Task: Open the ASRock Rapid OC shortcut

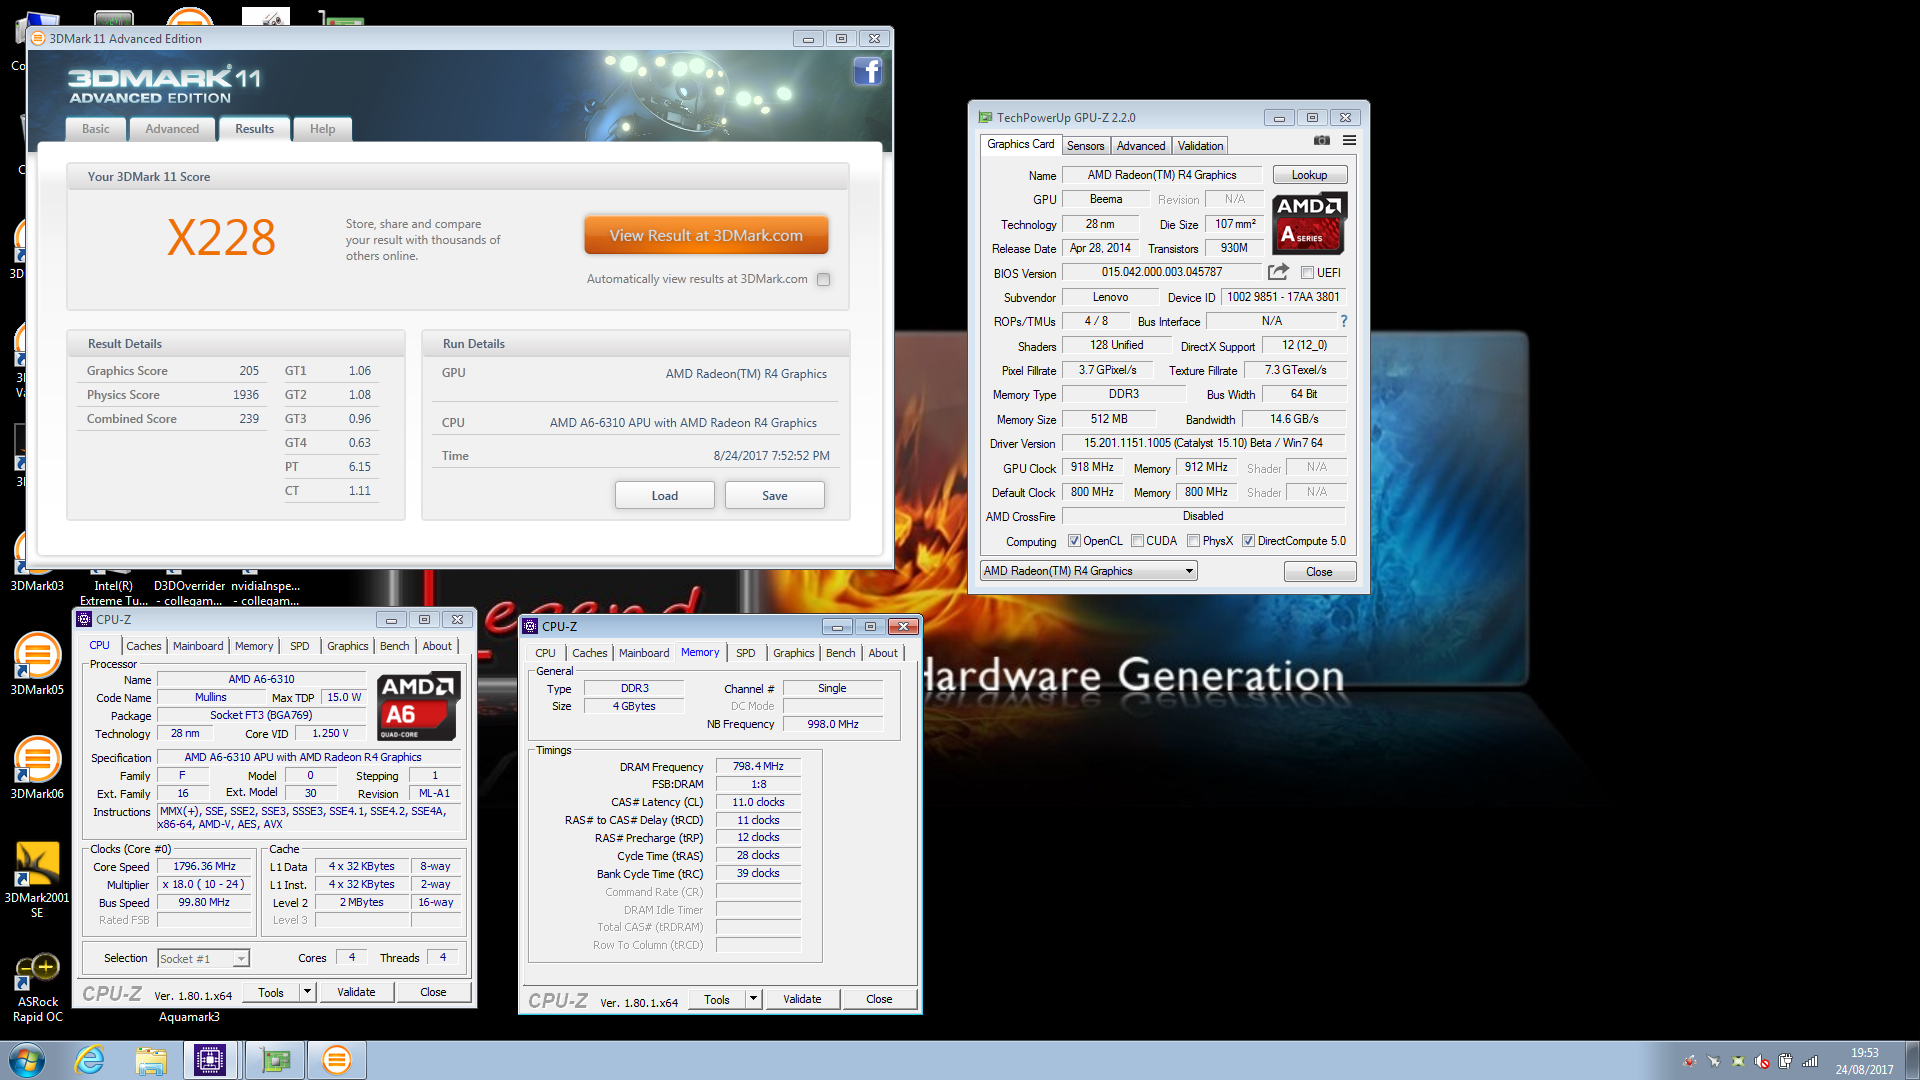Action: pyautogui.click(x=37, y=988)
